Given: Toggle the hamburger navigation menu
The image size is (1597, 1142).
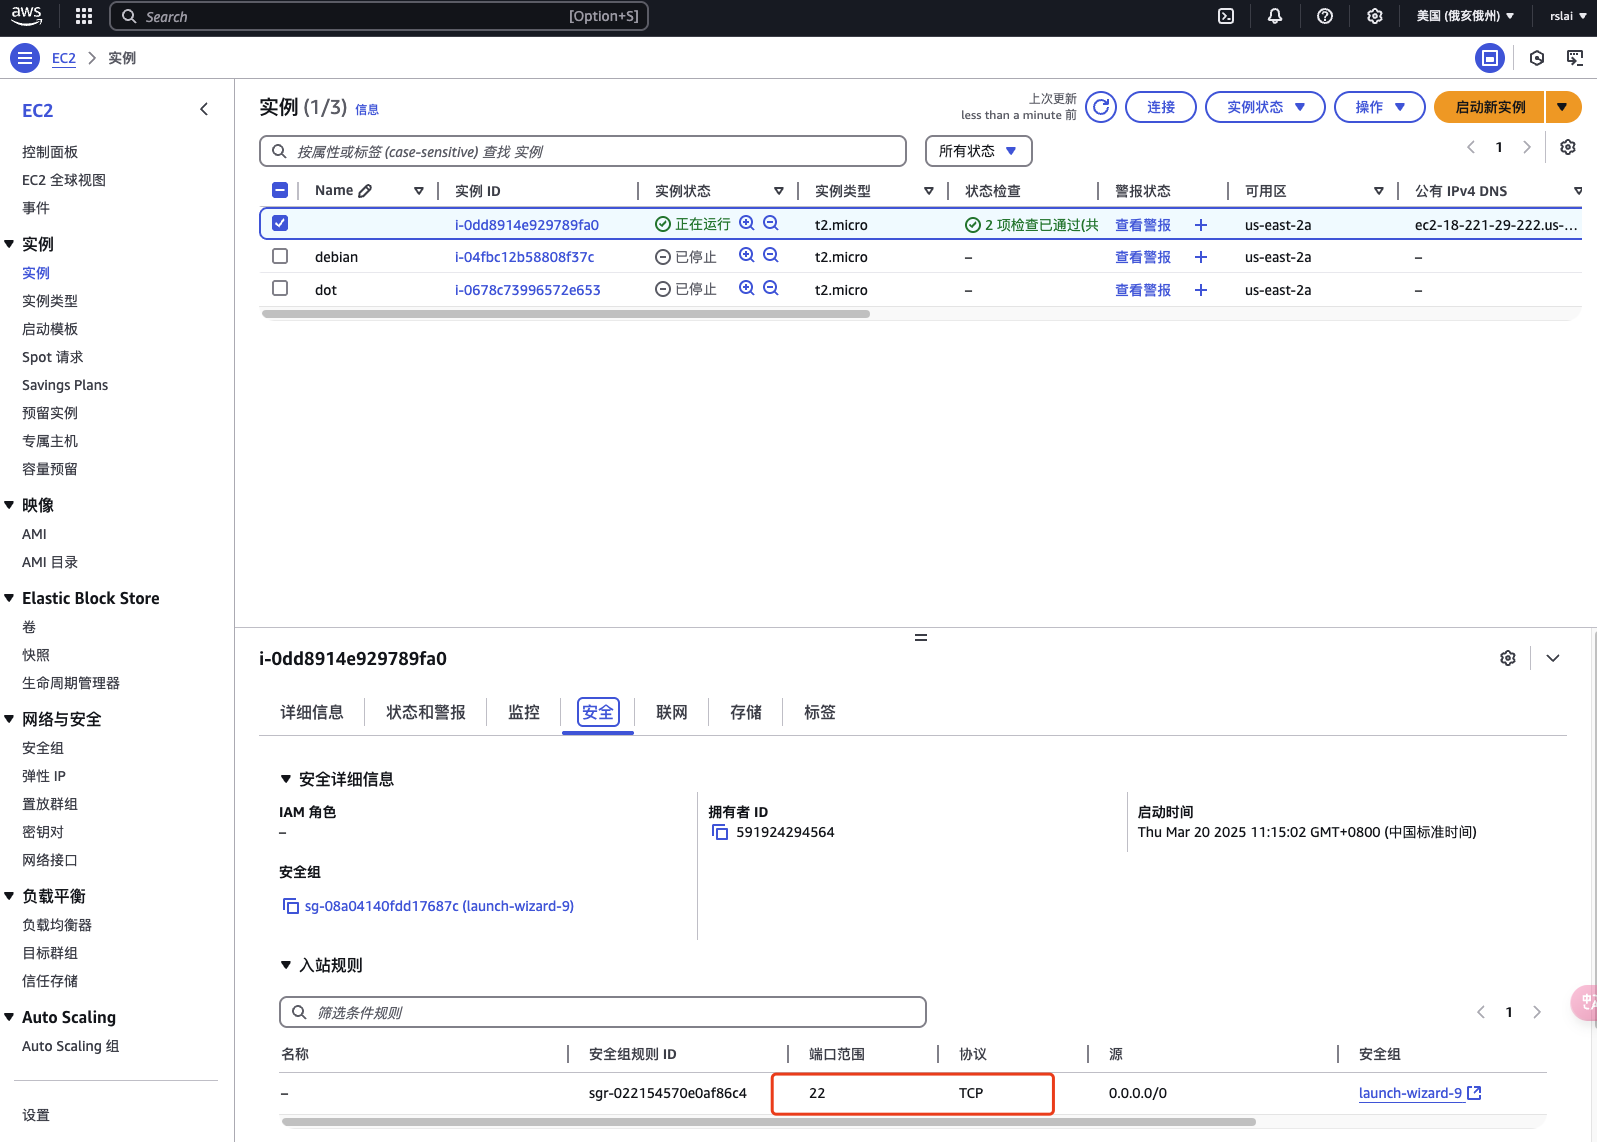Looking at the screenshot, I should [x=25, y=58].
